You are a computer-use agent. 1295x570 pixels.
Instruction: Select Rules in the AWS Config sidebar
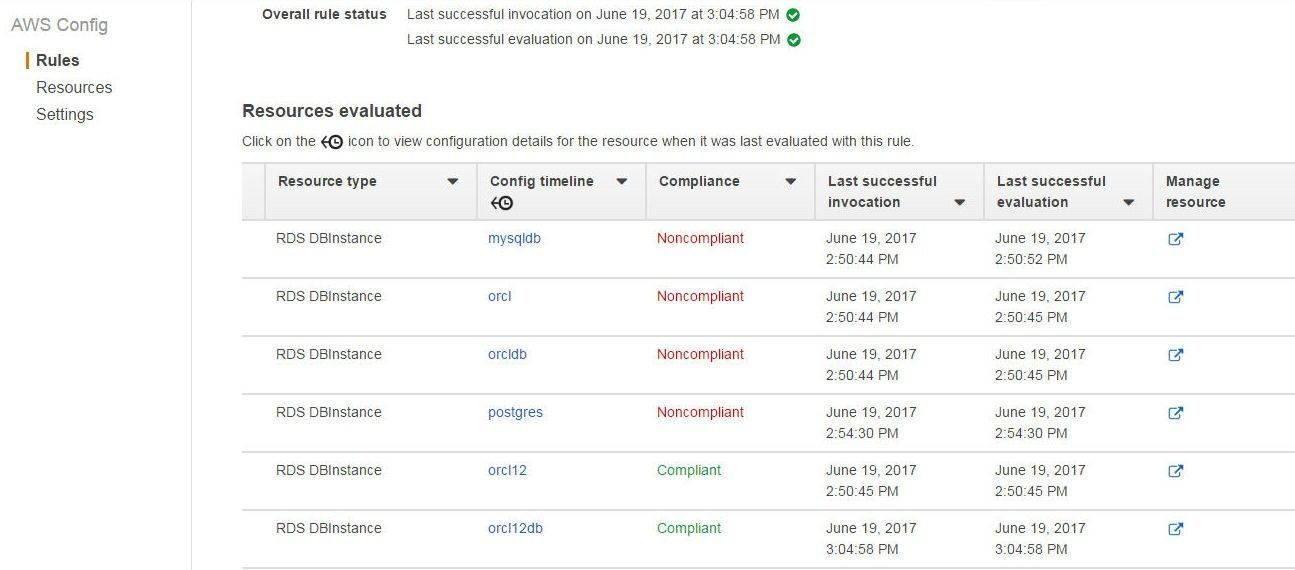click(x=57, y=60)
